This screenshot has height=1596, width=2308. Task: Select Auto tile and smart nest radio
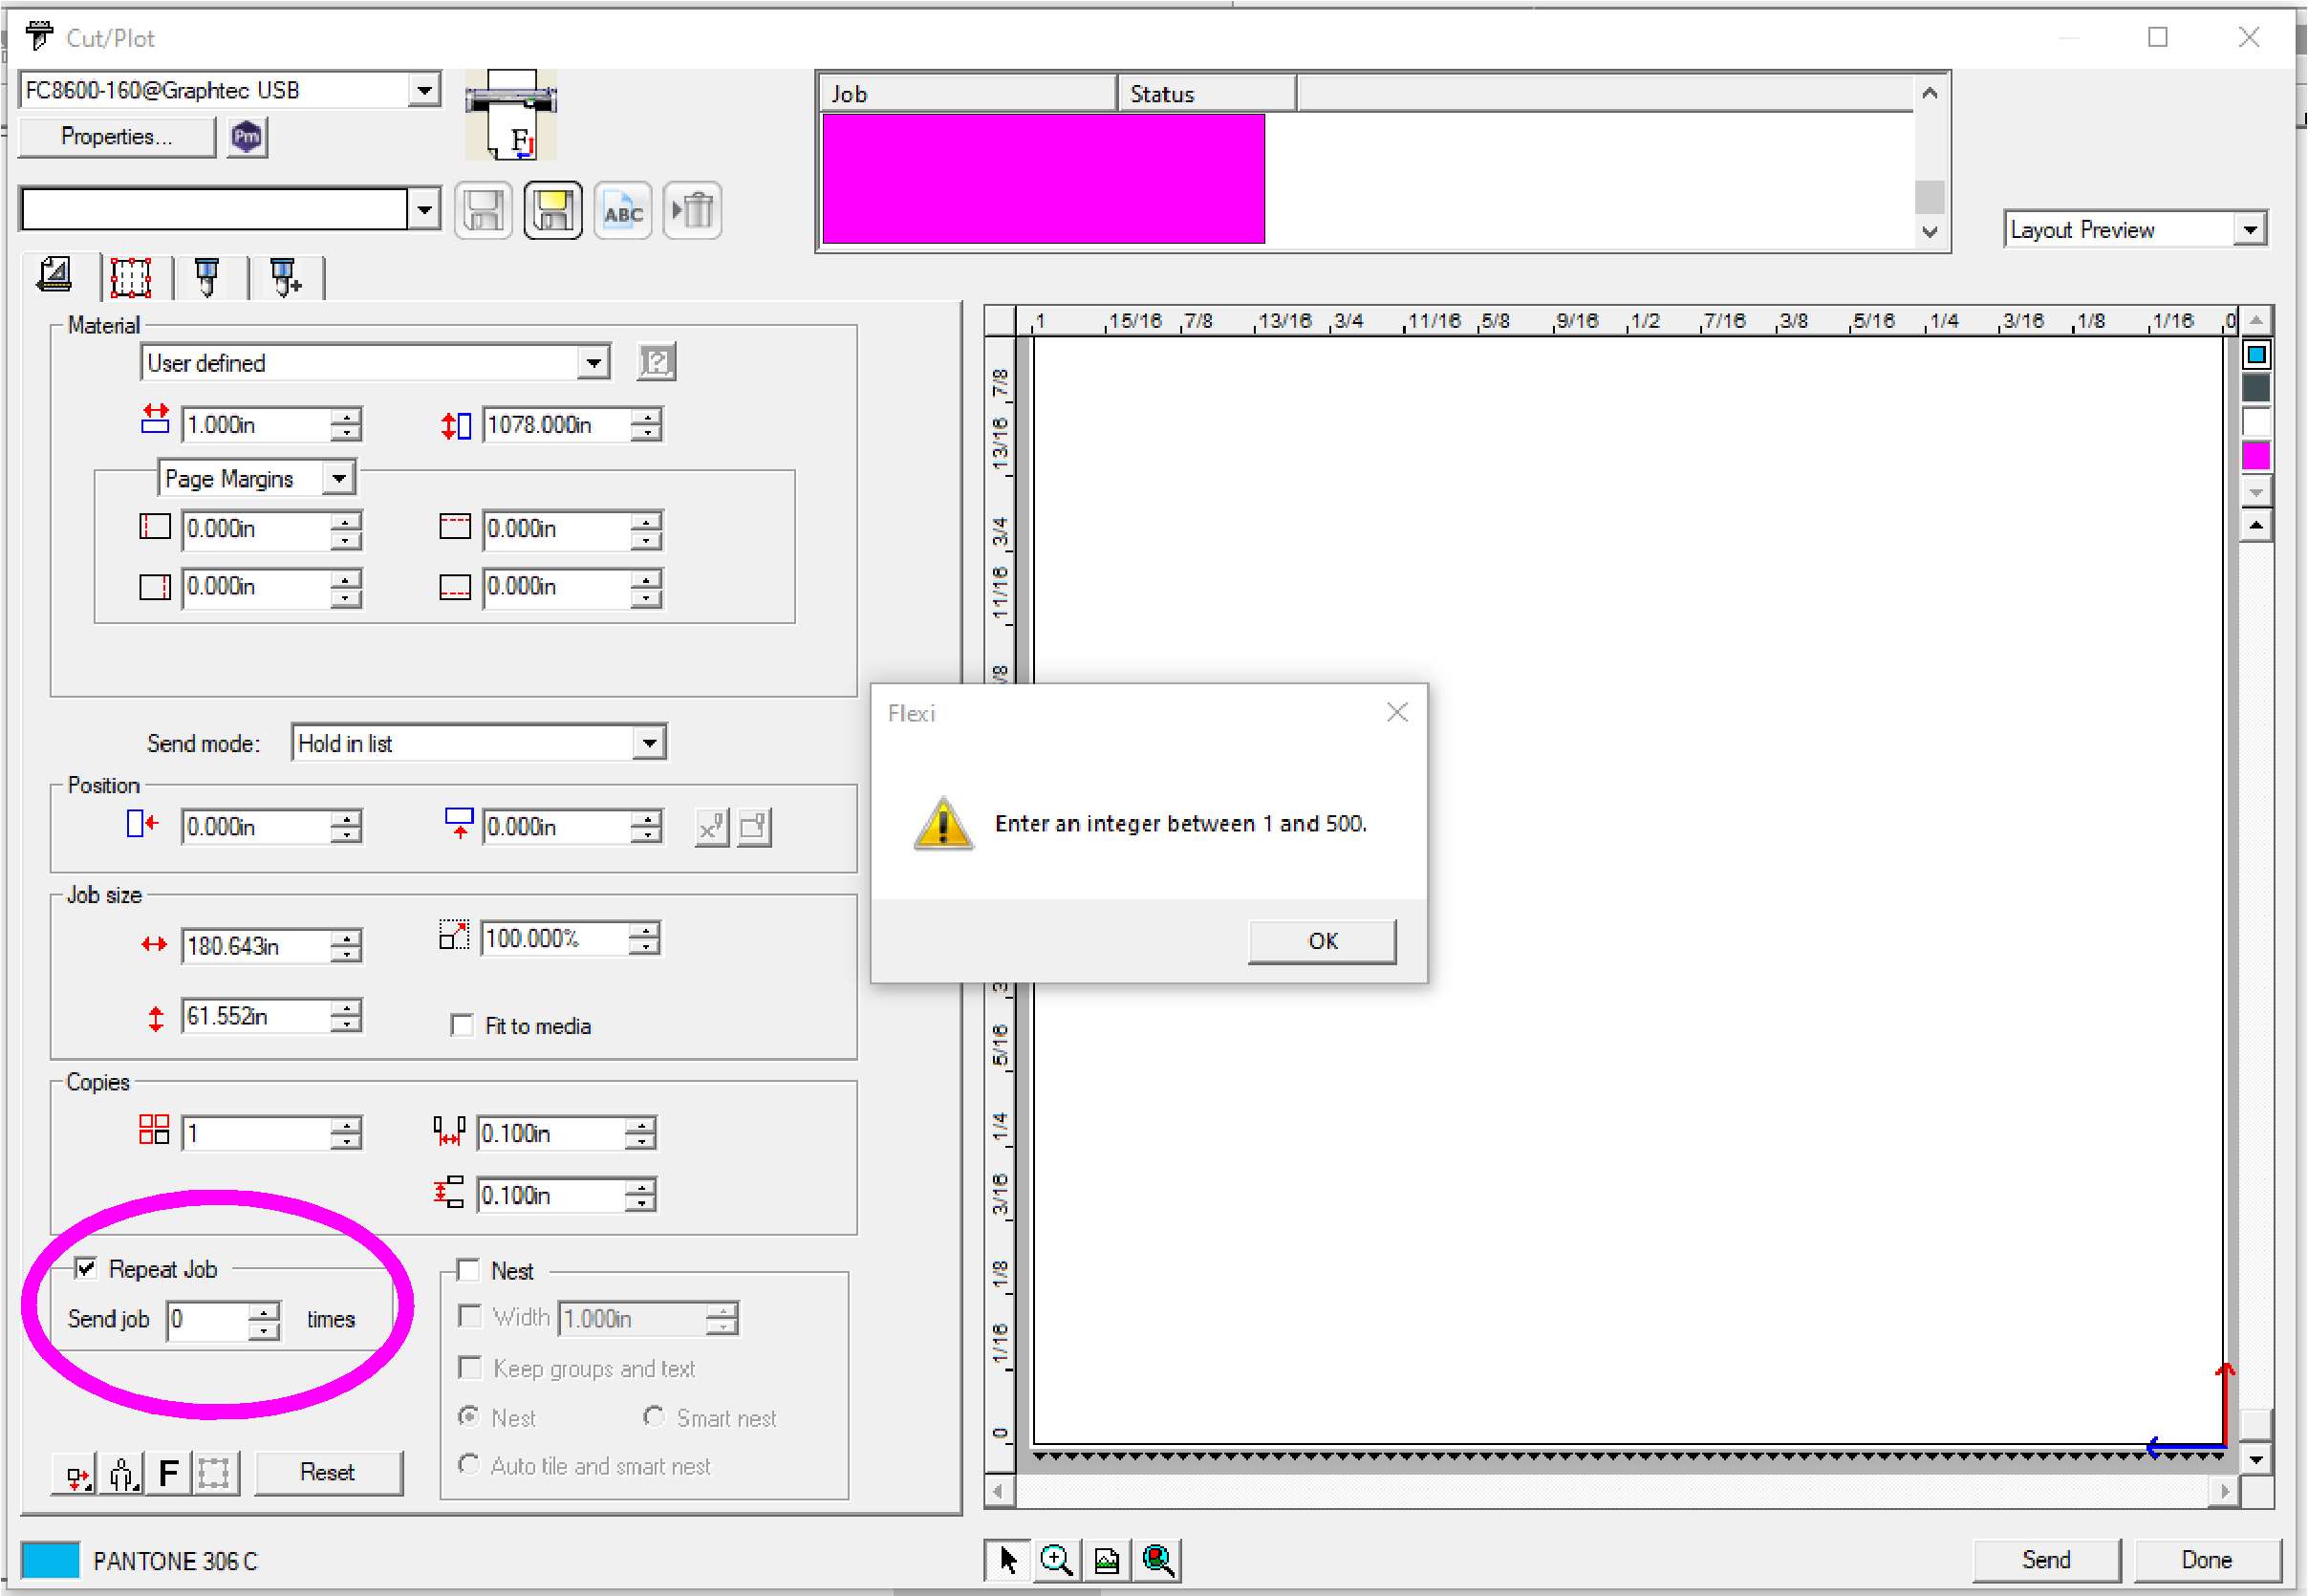(468, 1465)
